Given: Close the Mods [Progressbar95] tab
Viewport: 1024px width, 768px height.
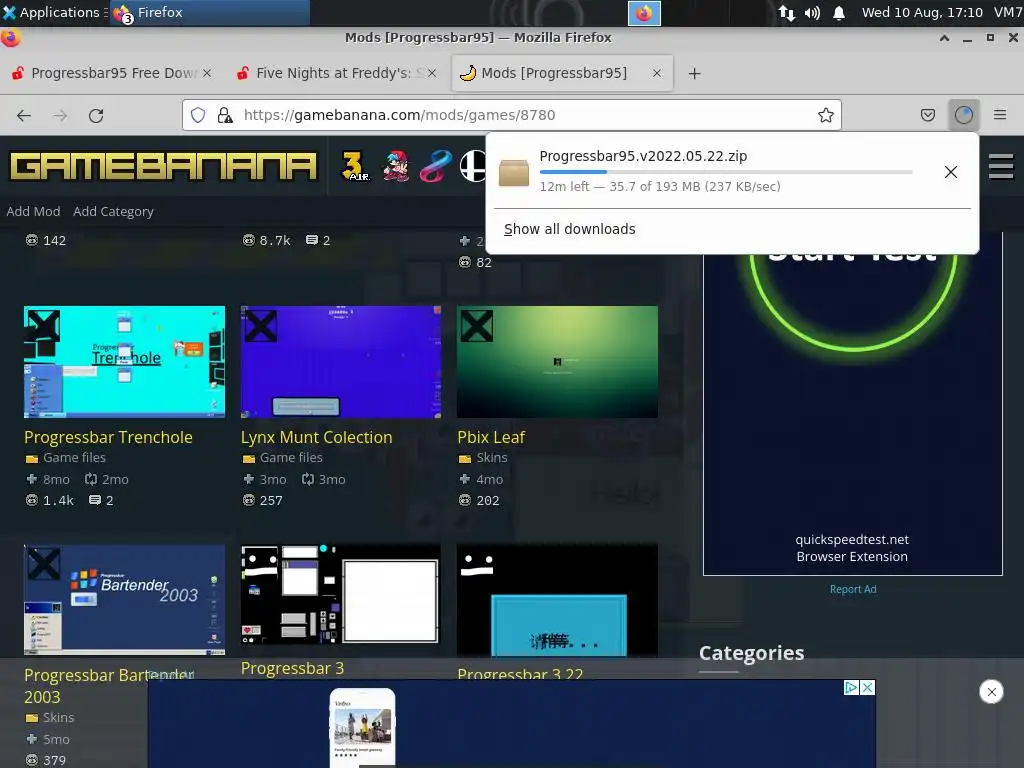Looking at the screenshot, I should (657, 73).
